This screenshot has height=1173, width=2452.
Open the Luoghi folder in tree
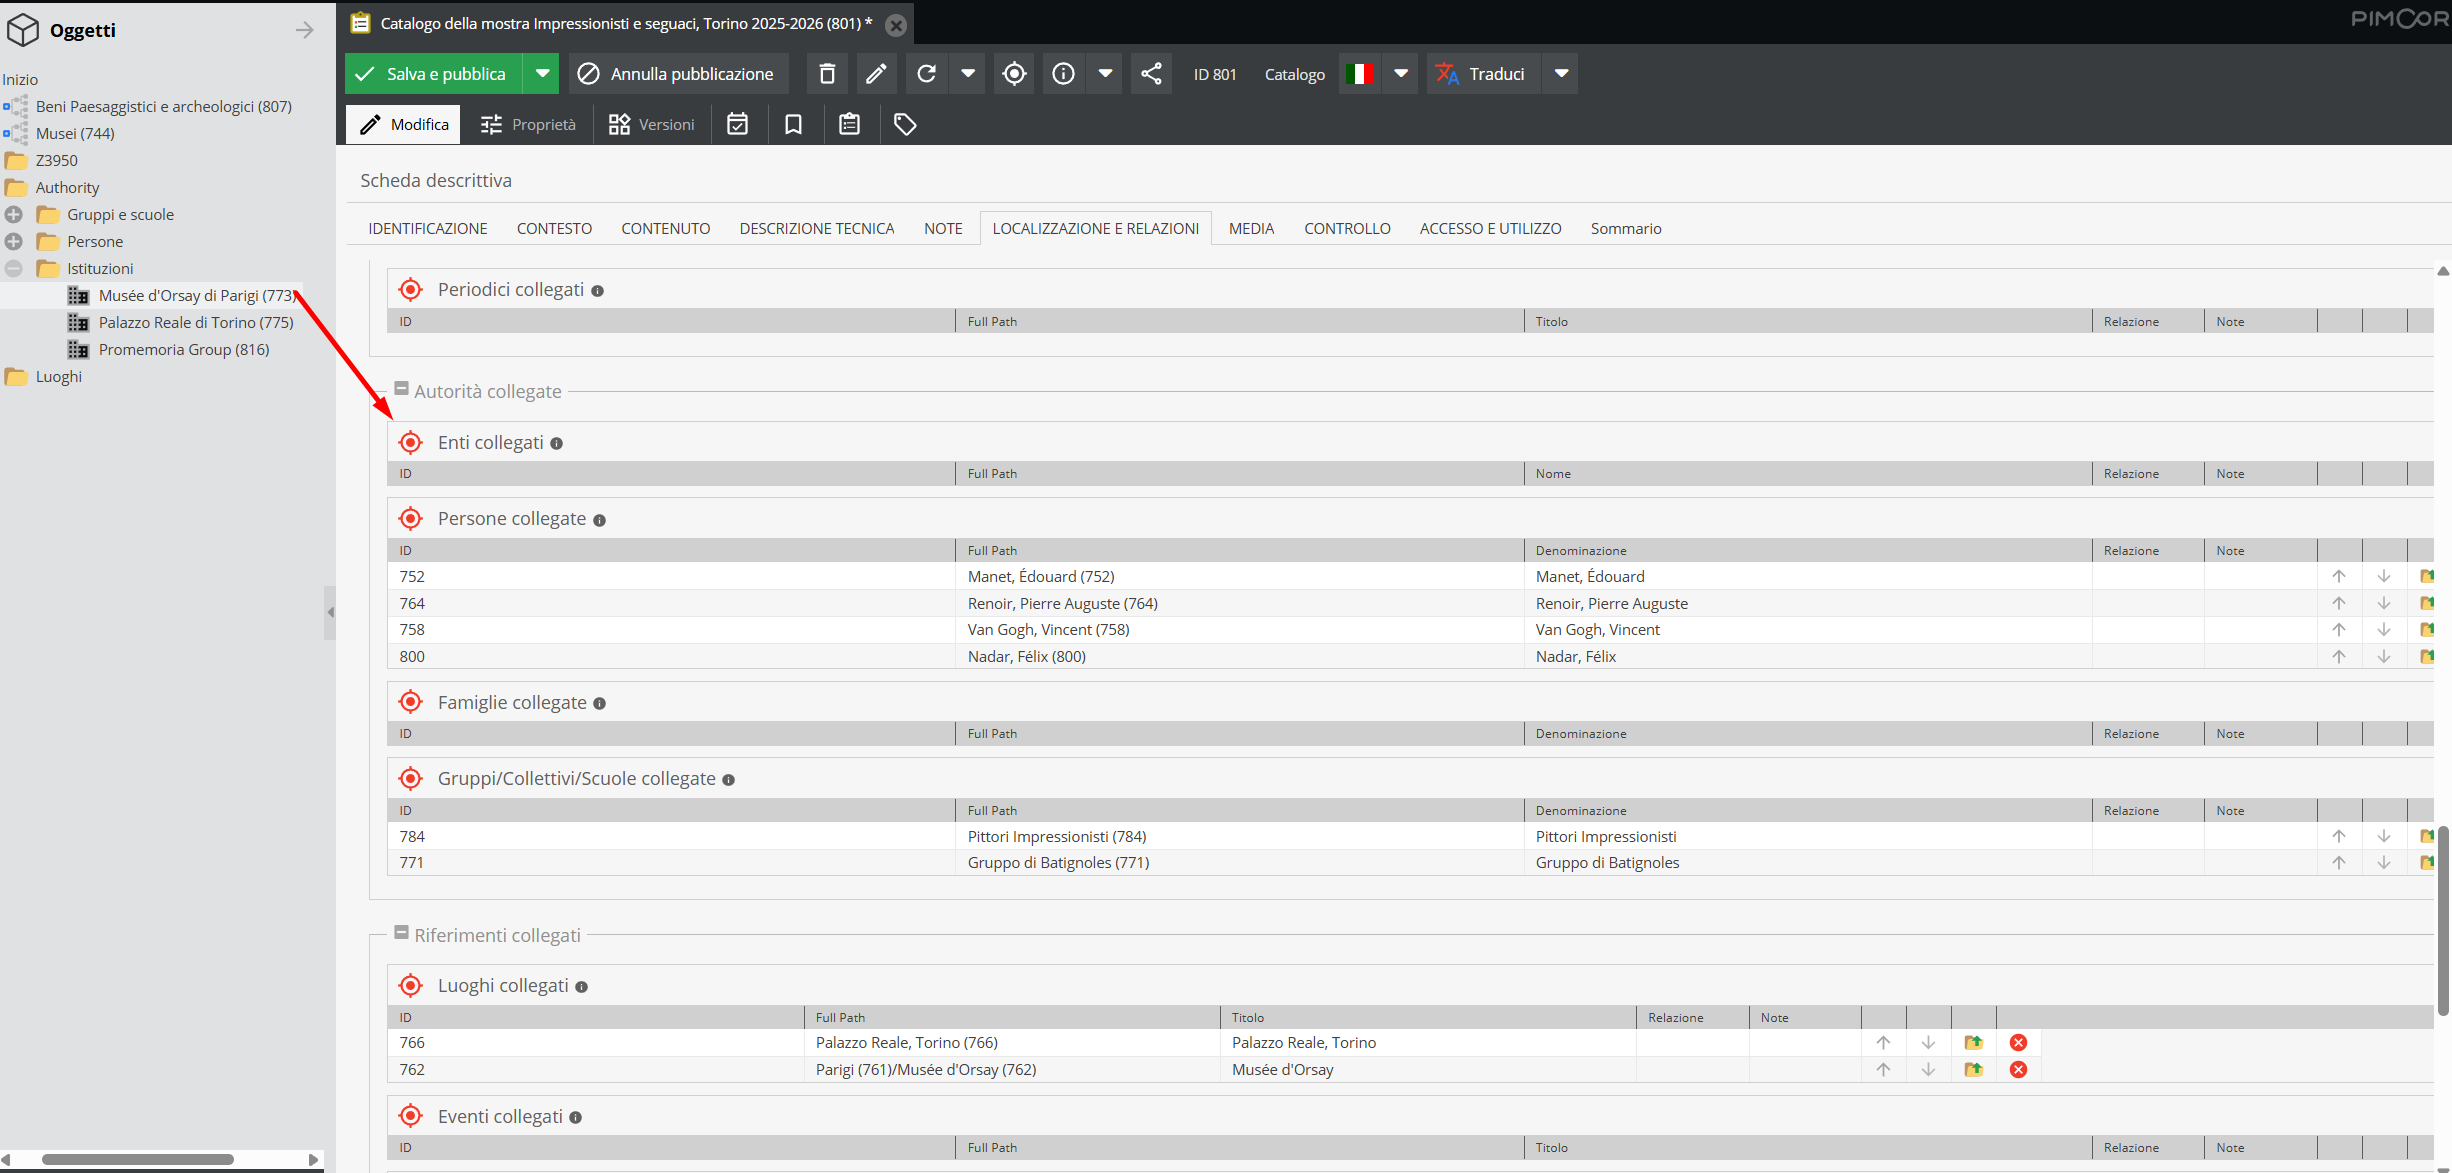coord(59,377)
